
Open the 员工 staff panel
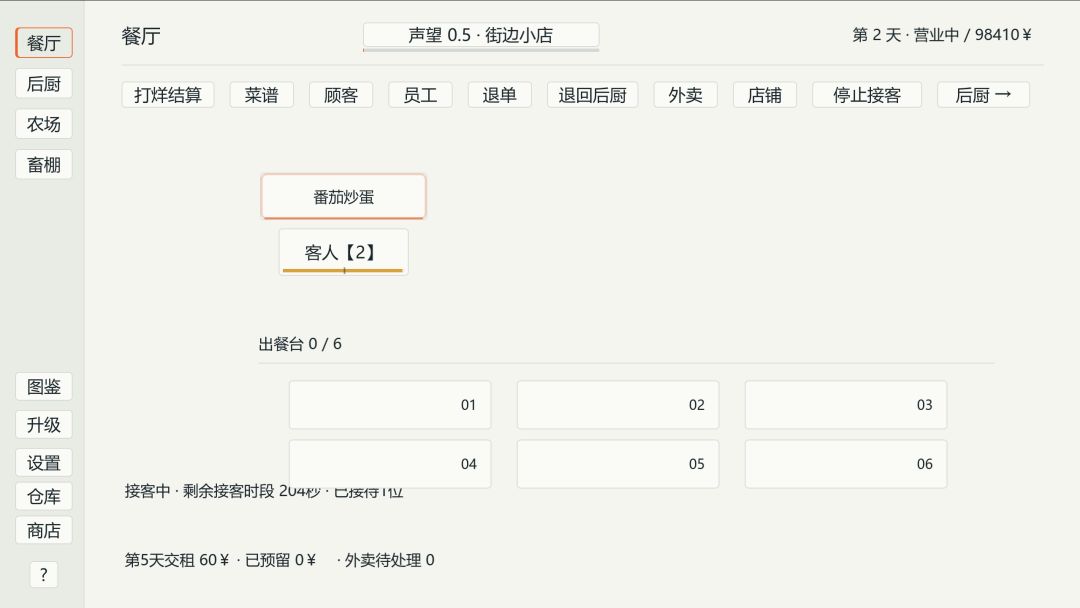click(x=420, y=94)
